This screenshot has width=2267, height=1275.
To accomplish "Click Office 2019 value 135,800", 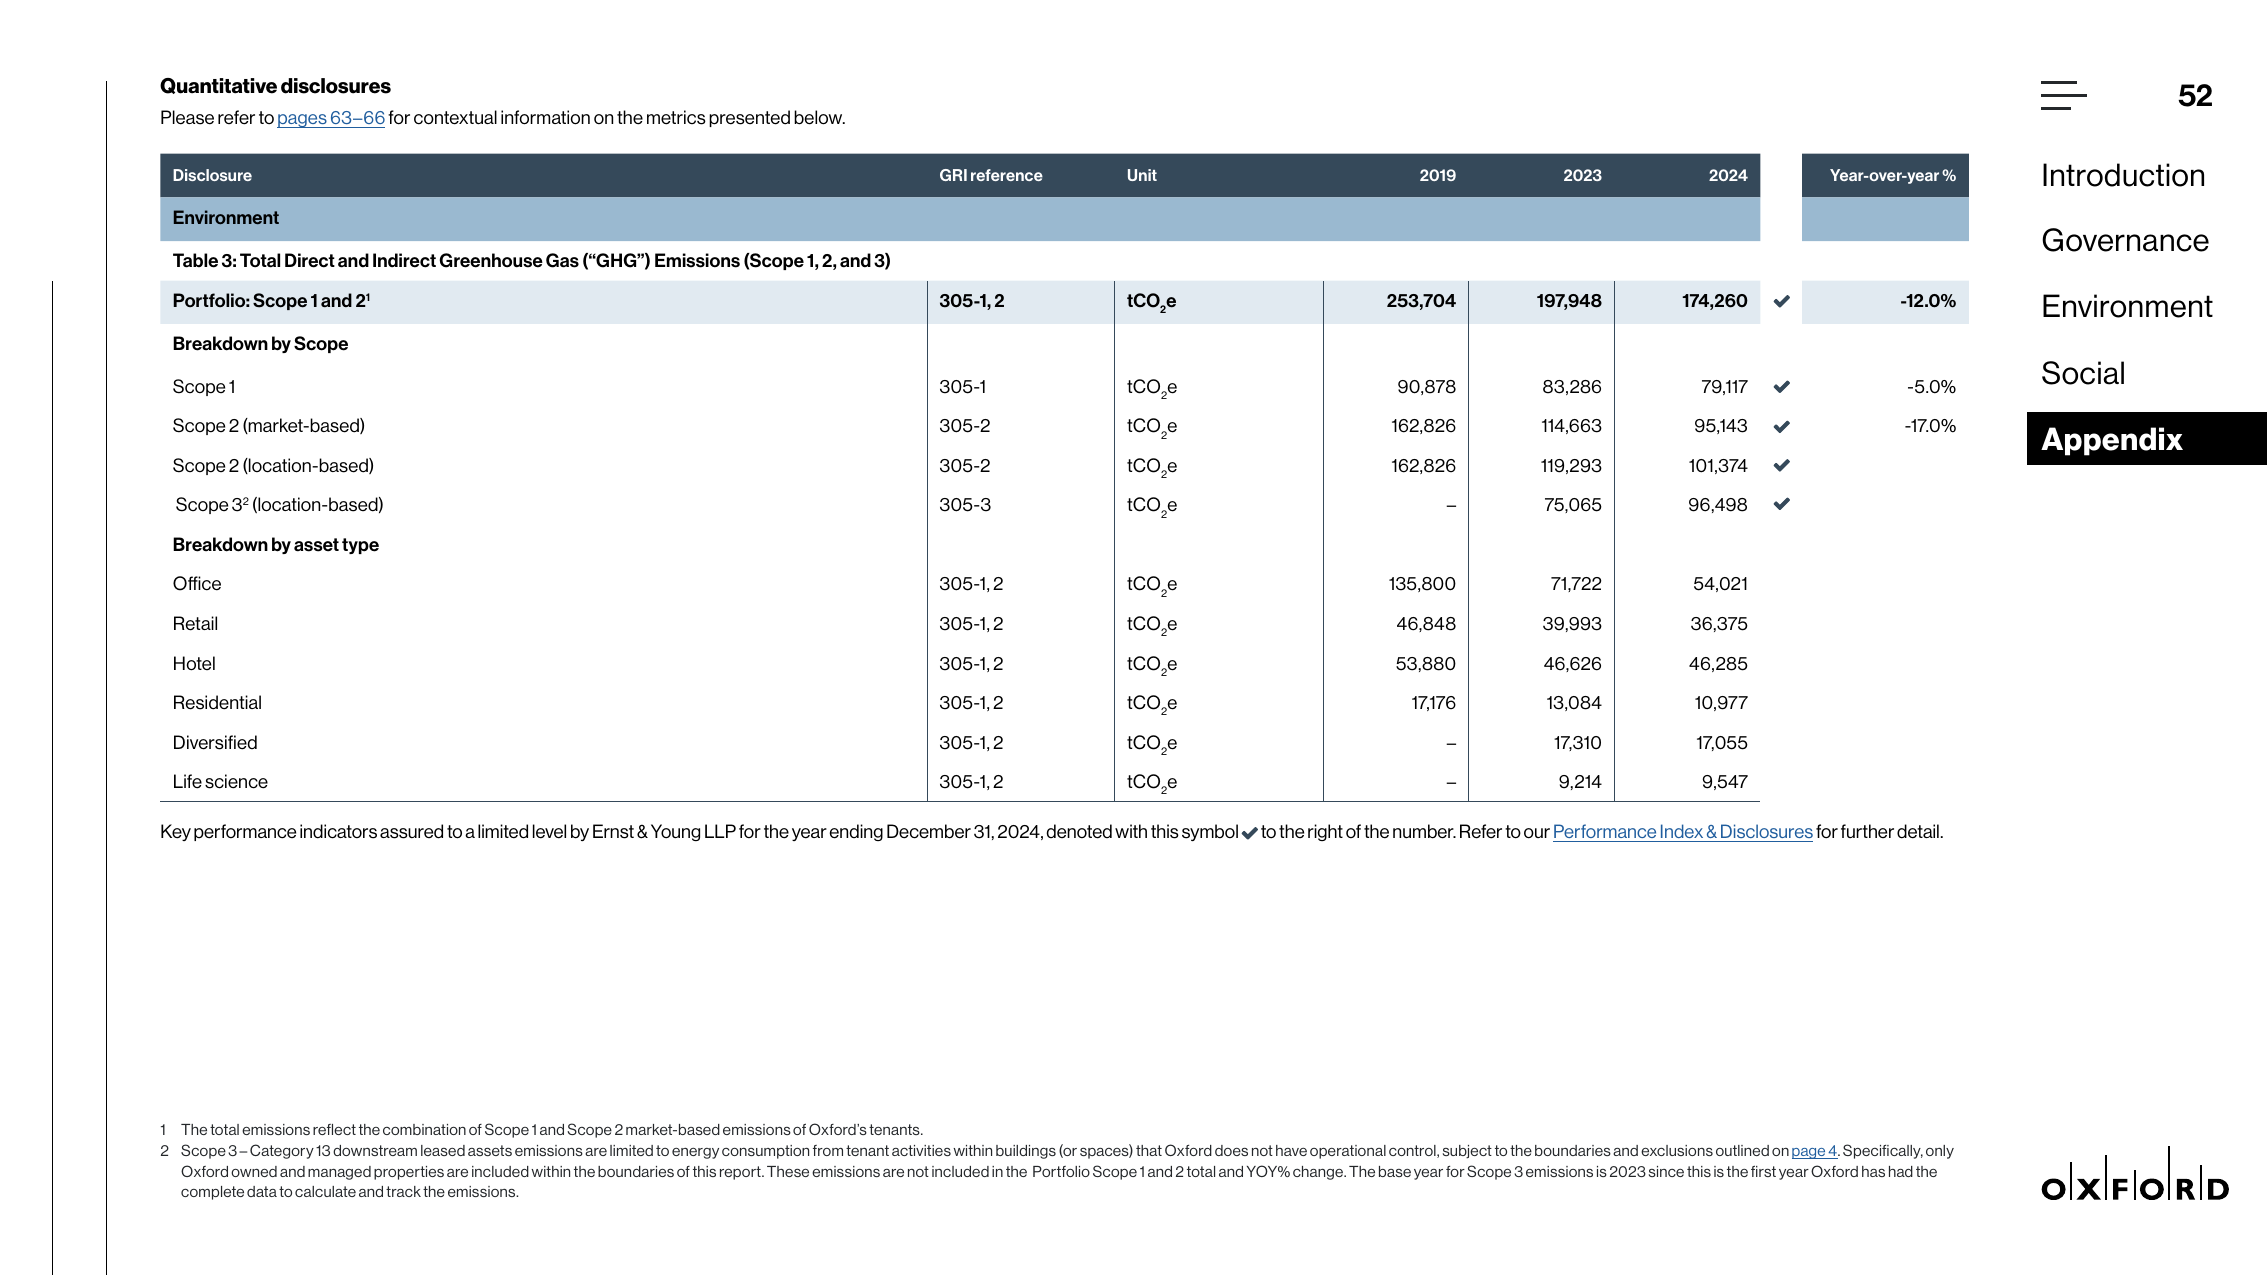I will click(x=1421, y=584).
